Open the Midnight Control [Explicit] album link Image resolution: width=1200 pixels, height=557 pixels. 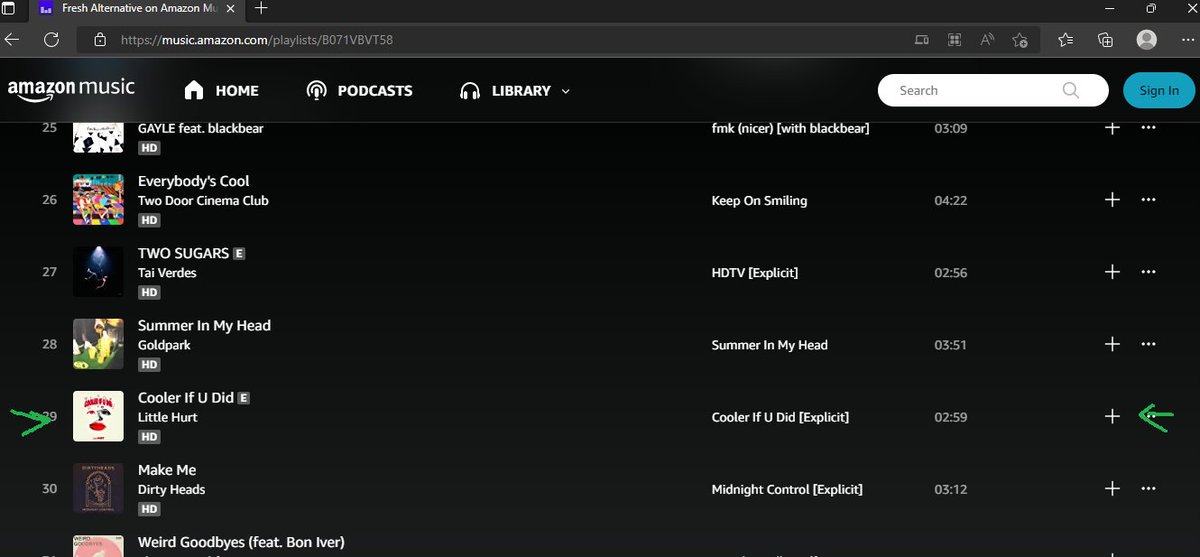coord(787,489)
